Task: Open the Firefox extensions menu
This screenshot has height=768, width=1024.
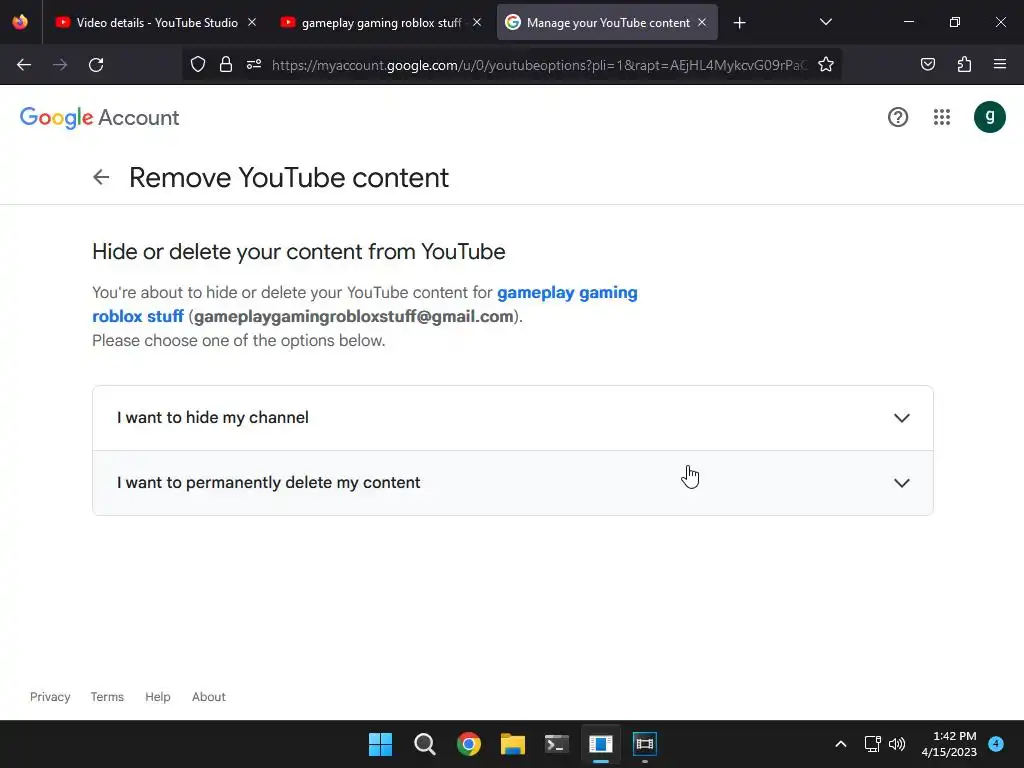Action: pos(964,64)
